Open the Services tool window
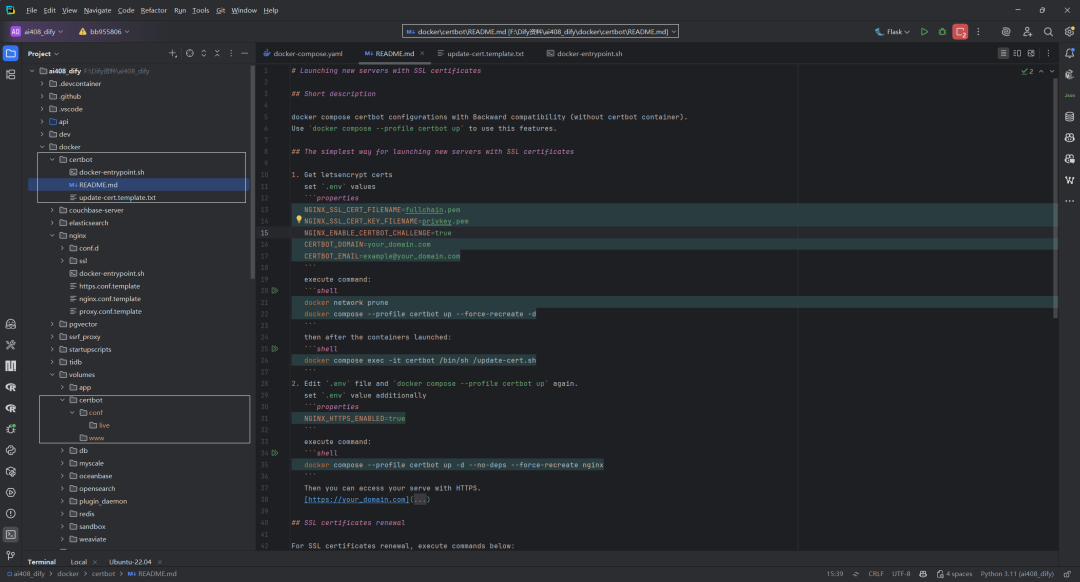This screenshot has width=1080, height=582. [10, 492]
